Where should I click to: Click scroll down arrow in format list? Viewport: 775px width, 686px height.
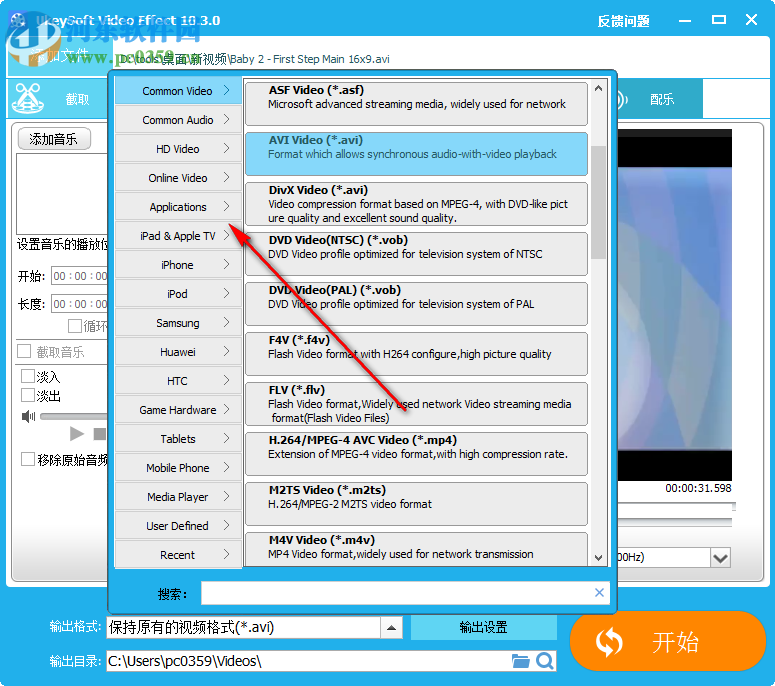599,557
